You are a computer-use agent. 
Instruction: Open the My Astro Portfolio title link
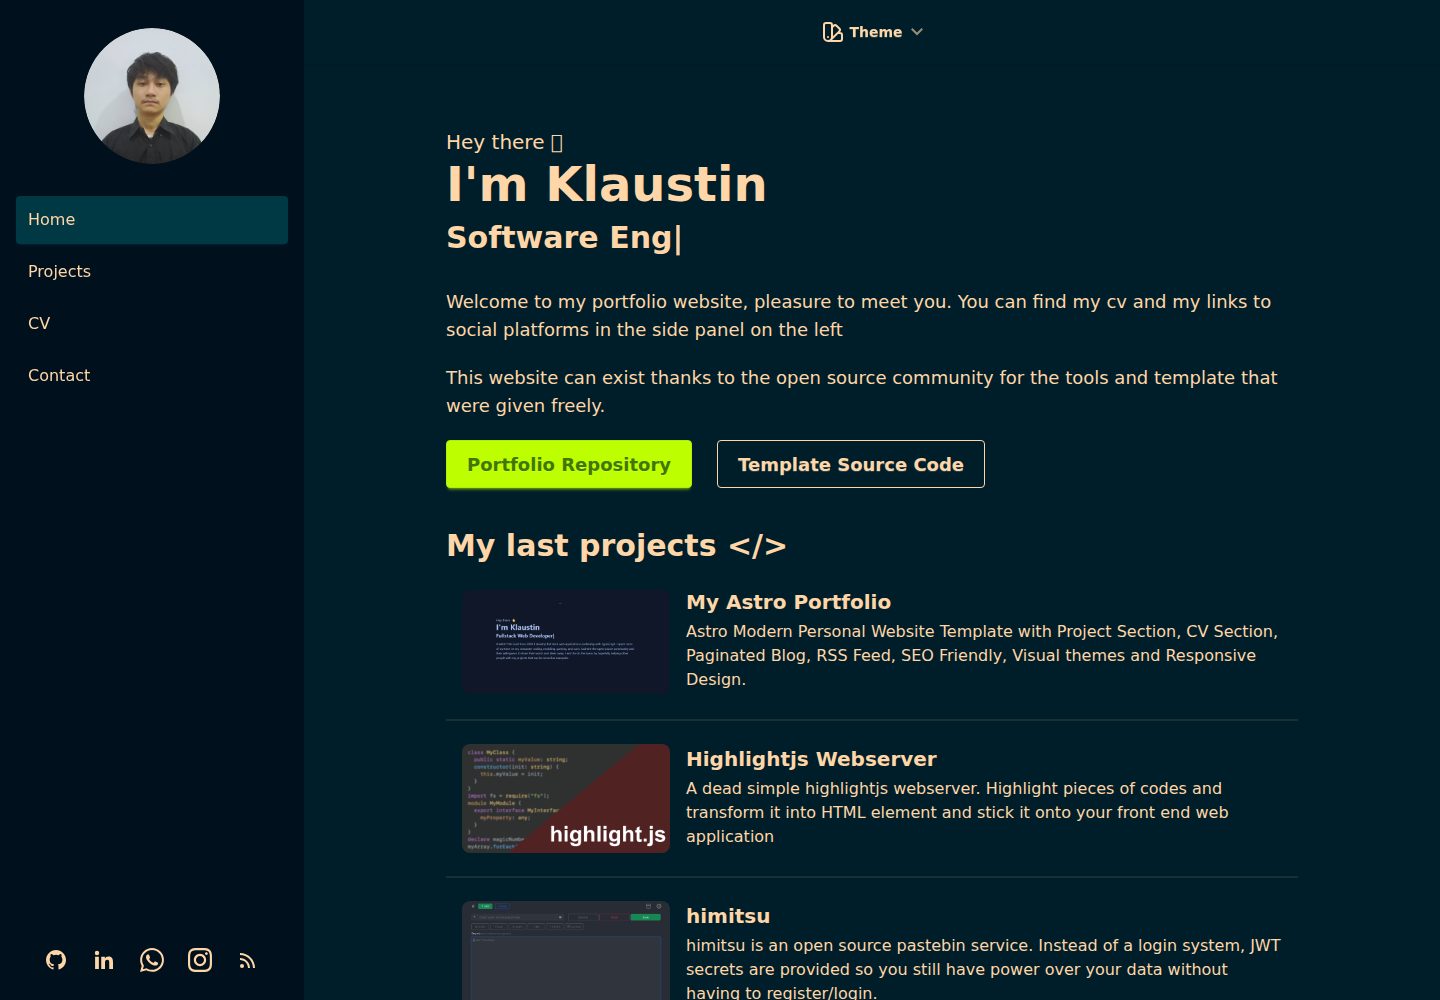[x=788, y=602]
